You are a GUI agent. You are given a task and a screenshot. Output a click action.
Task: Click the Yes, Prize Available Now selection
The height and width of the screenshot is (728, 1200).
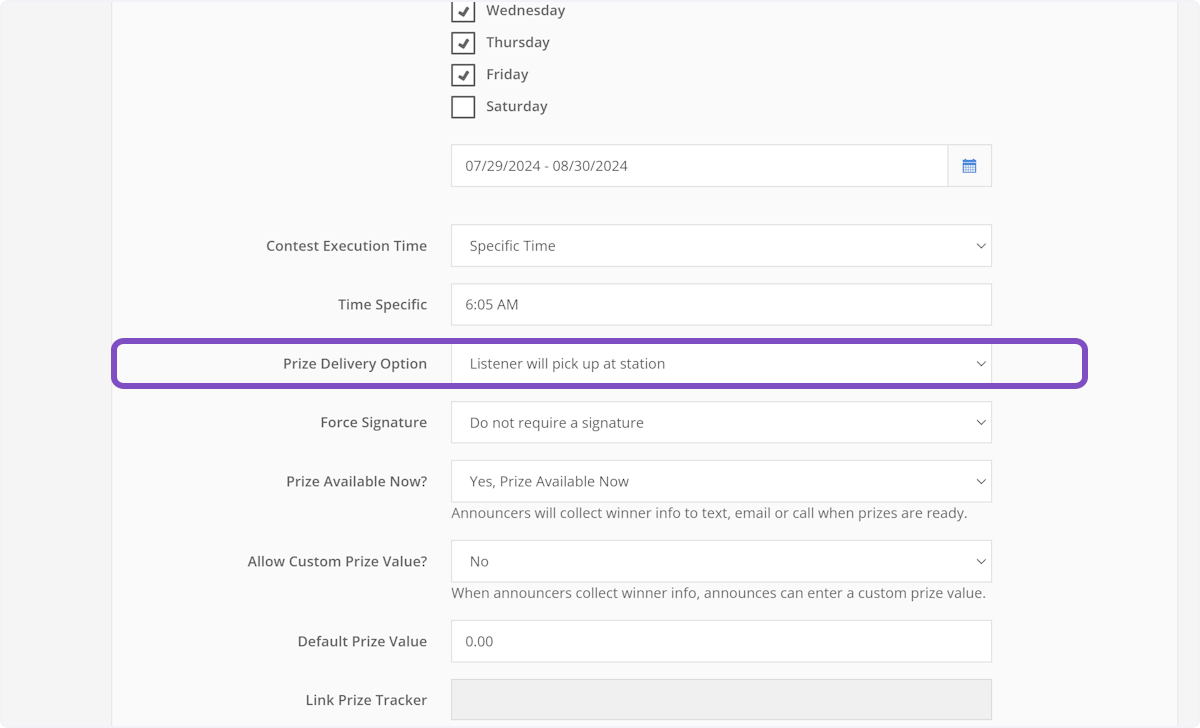click(549, 481)
